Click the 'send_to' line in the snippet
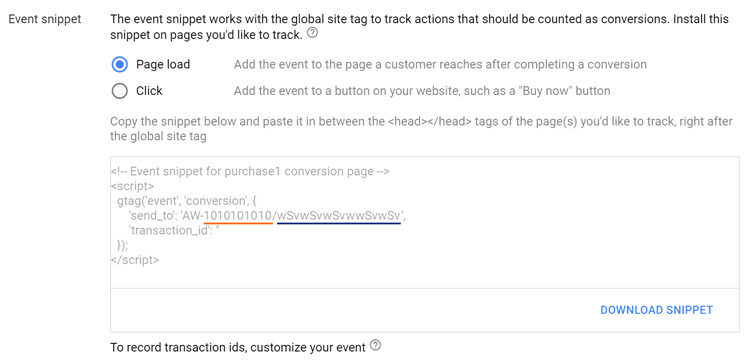Viewport: 750px width, 364px height. (267, 216)
